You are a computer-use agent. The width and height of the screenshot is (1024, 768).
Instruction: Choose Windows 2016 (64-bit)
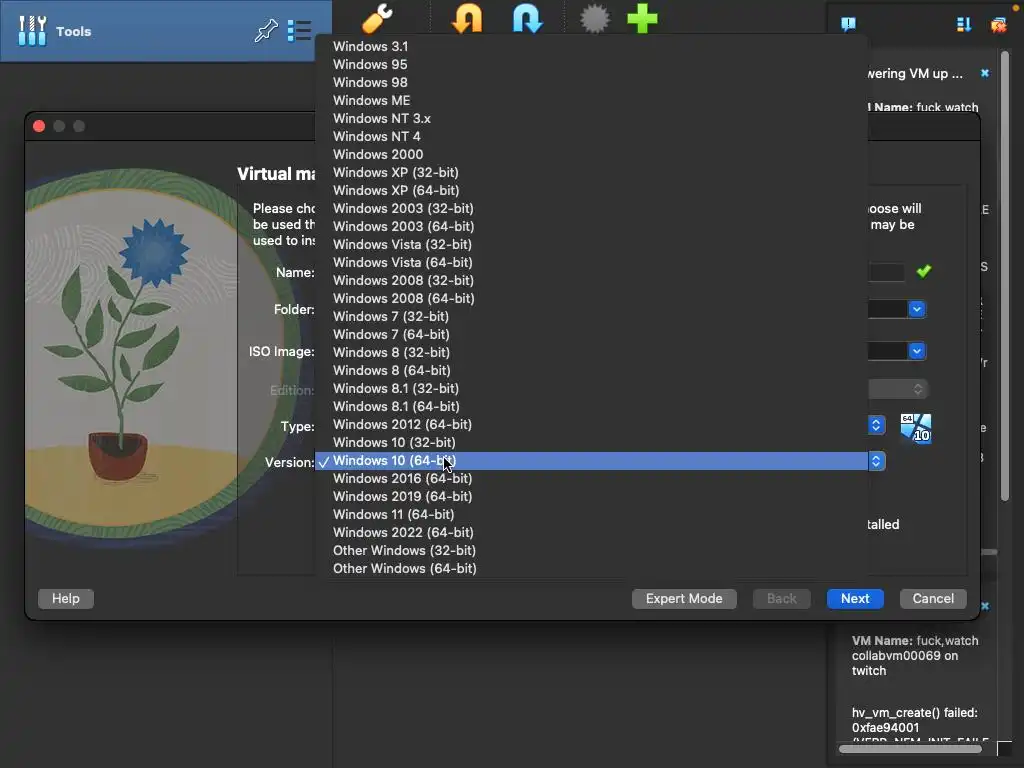point(591,478)
